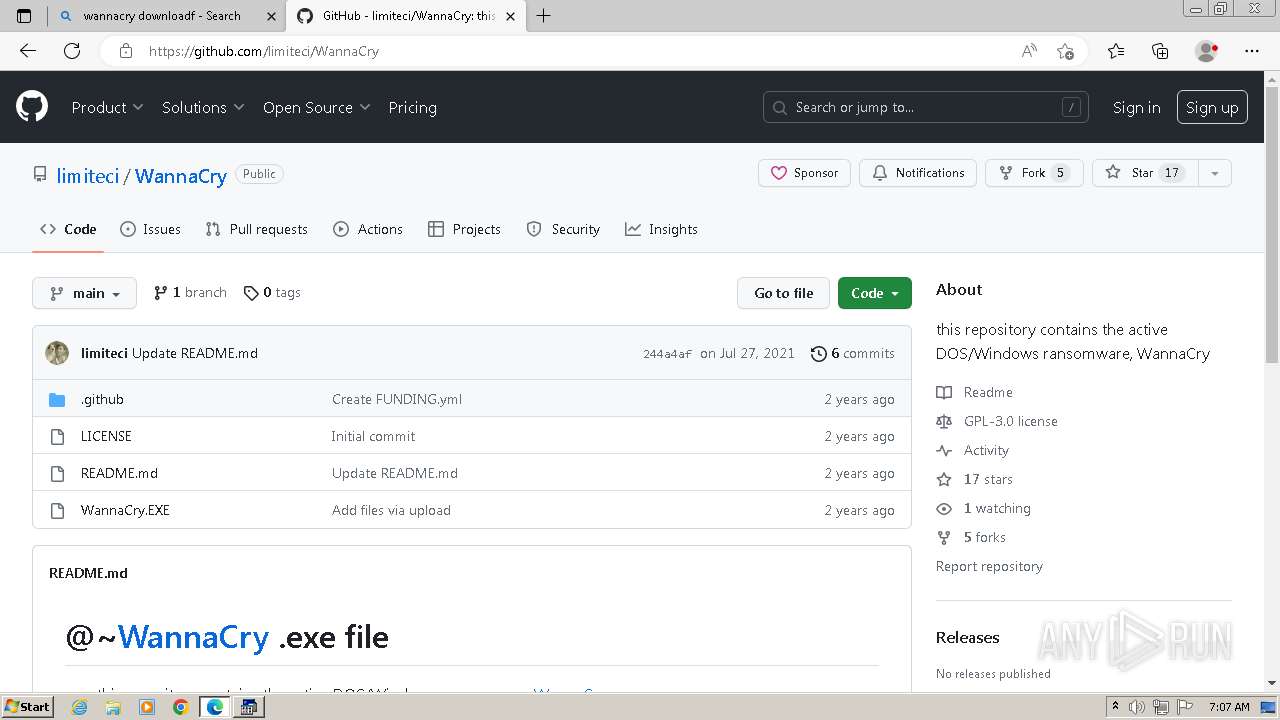The image size is (1280, 720).
Task: Switch to the wannacry search browser tab
Action: point(165,16)
